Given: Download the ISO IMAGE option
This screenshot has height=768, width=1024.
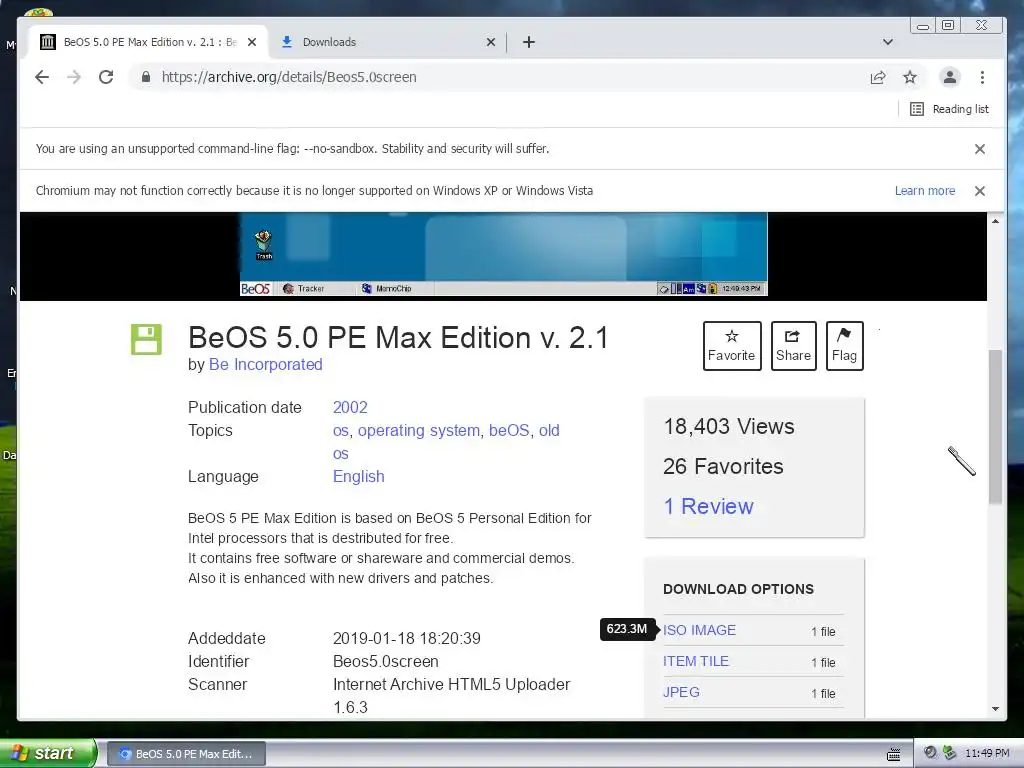Looking at the screenshot, I should 699,630.
